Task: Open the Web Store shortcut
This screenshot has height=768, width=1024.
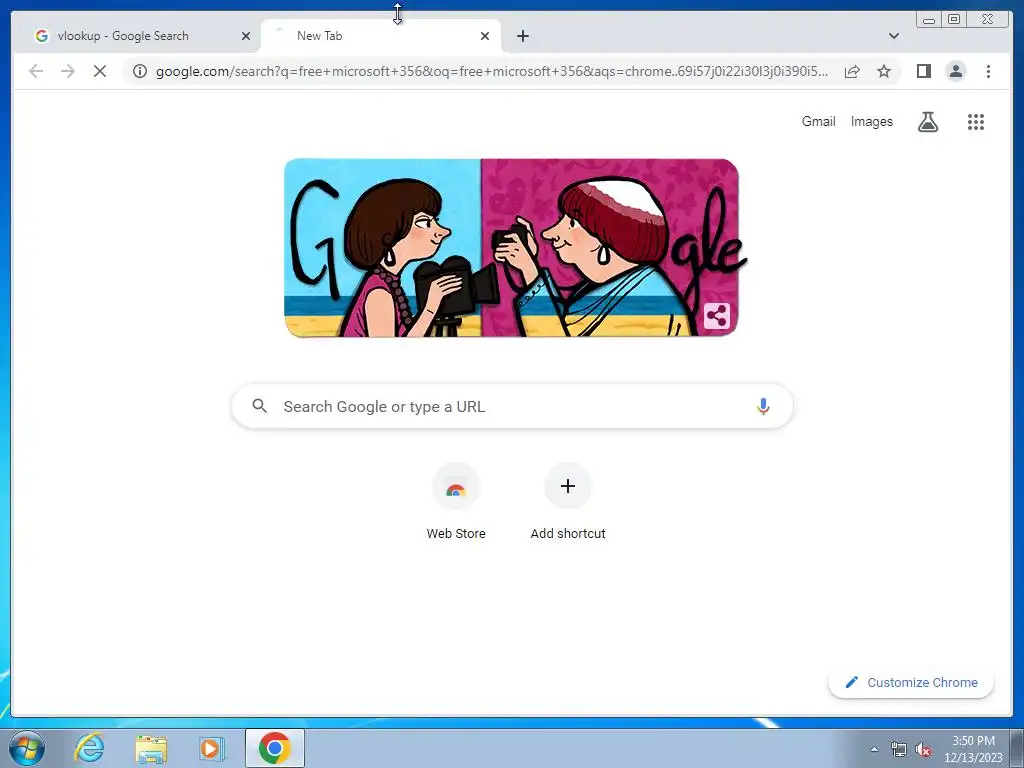Action: pyautogui.click(x=456, y=502)
